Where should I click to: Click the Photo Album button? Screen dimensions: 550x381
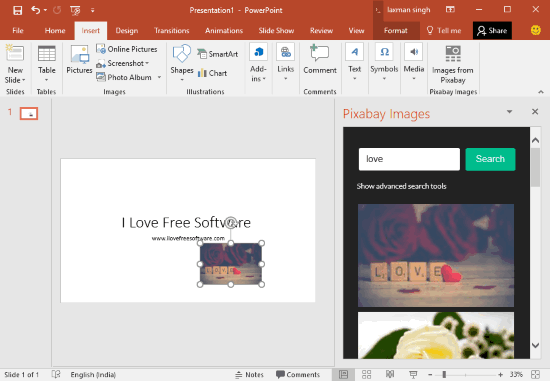pos(125,77)
